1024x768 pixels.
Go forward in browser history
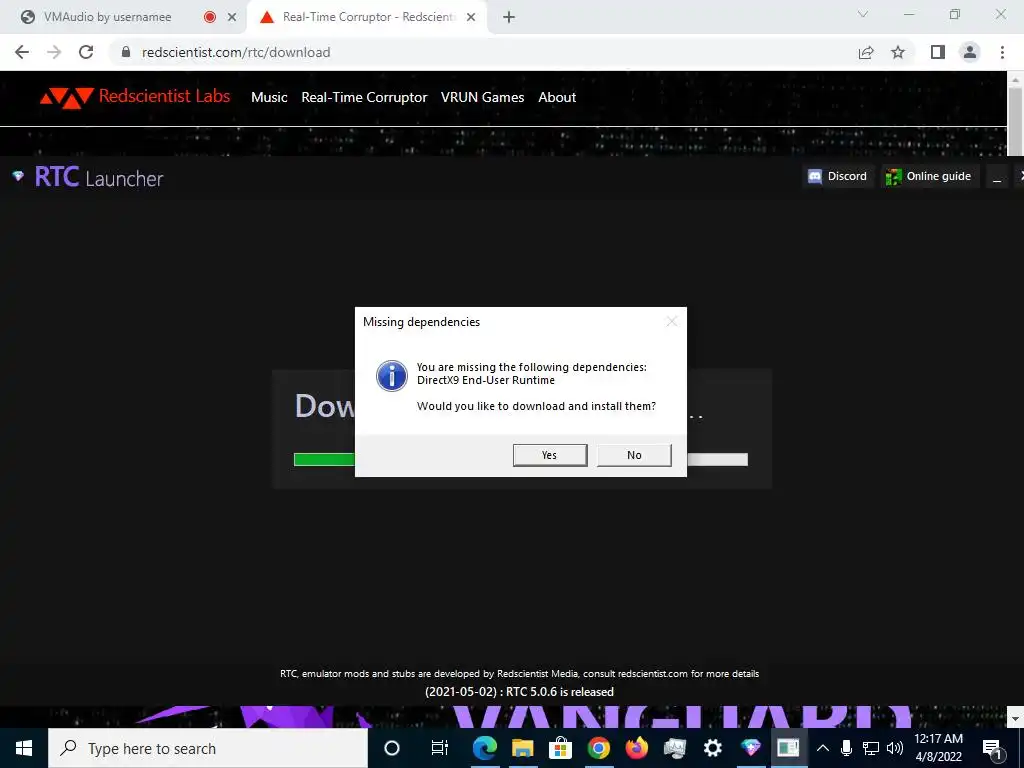tap(54, 52)
